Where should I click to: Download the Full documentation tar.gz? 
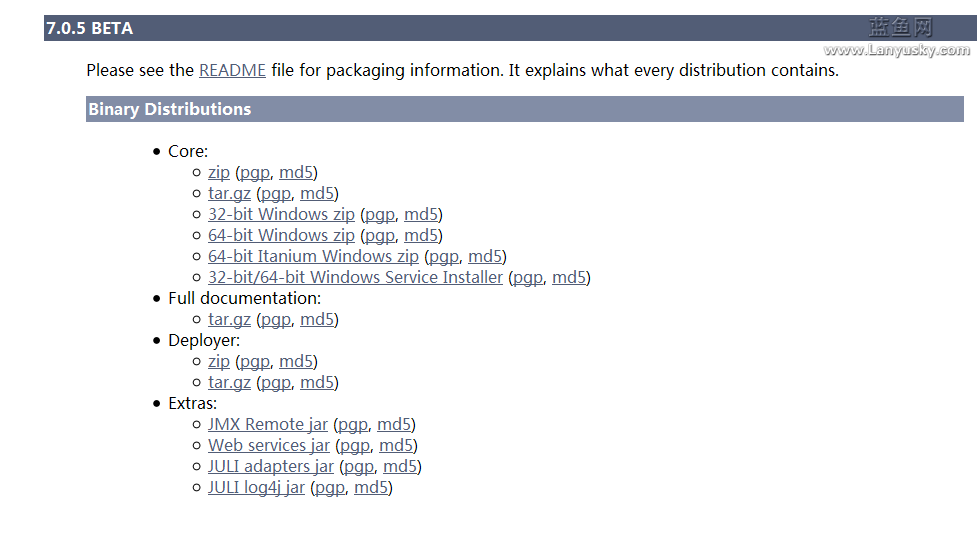point(229,320)
